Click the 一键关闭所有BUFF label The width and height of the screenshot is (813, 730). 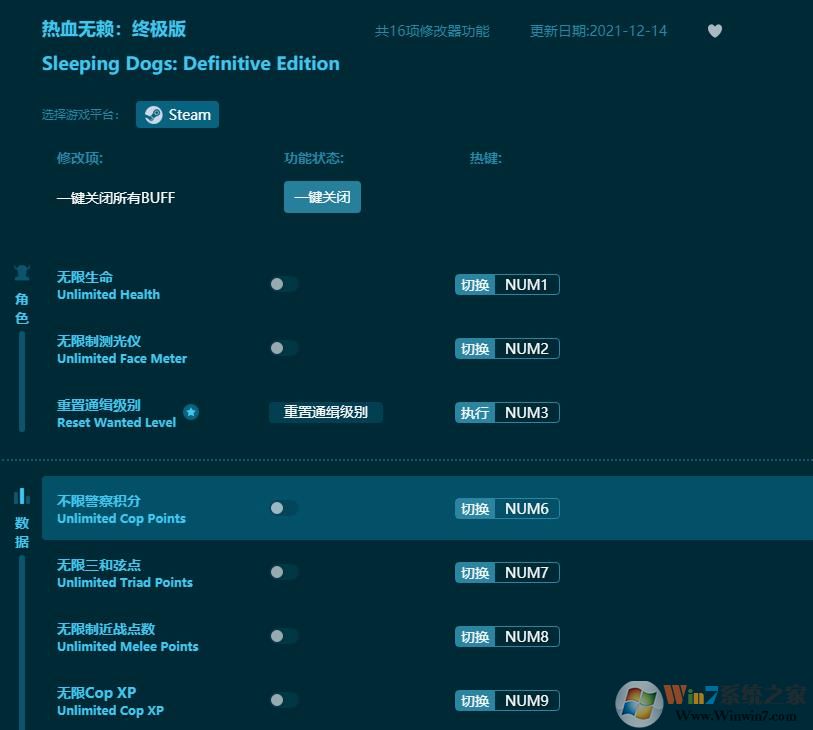coord(116,198)
